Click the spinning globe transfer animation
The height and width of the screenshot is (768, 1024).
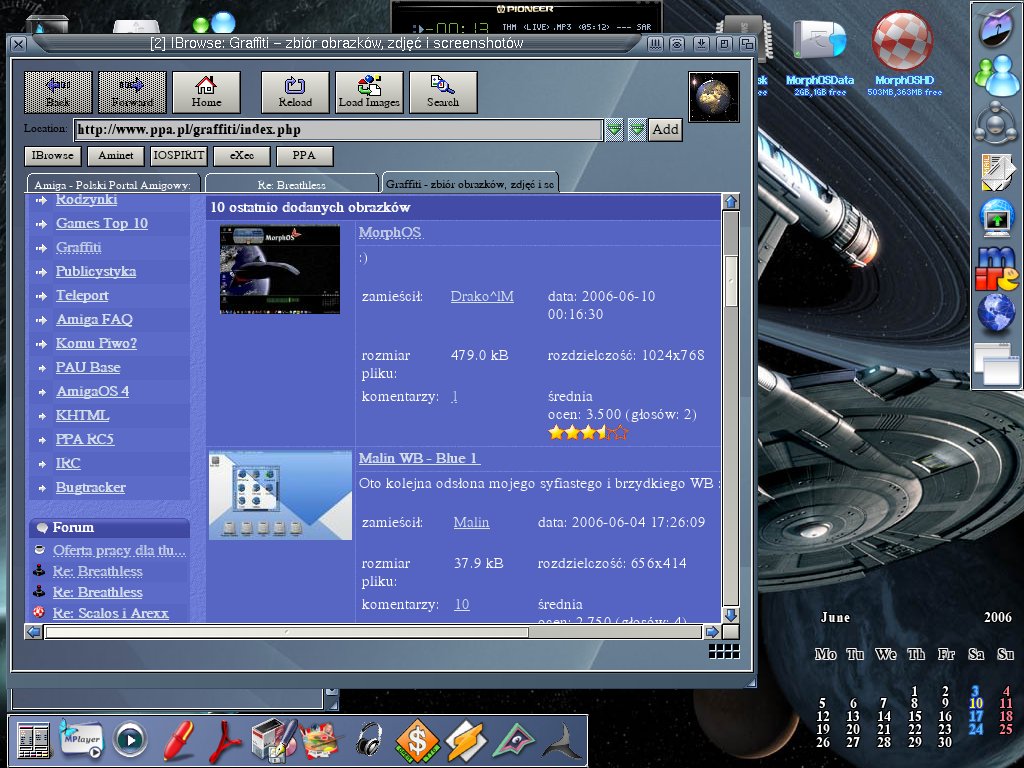pyautogui.click(x=714, y=97)
